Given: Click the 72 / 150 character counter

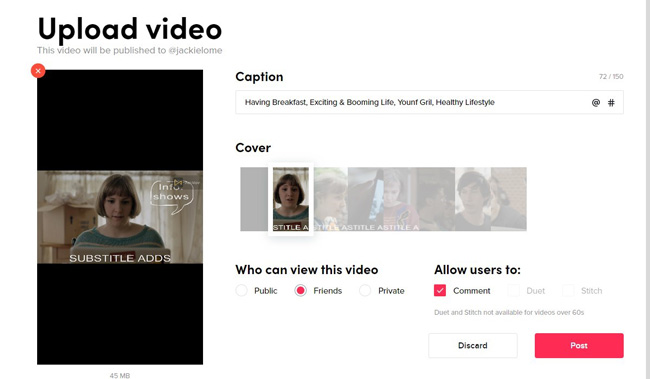Looking at the screenshot, I should click(611, 77).
